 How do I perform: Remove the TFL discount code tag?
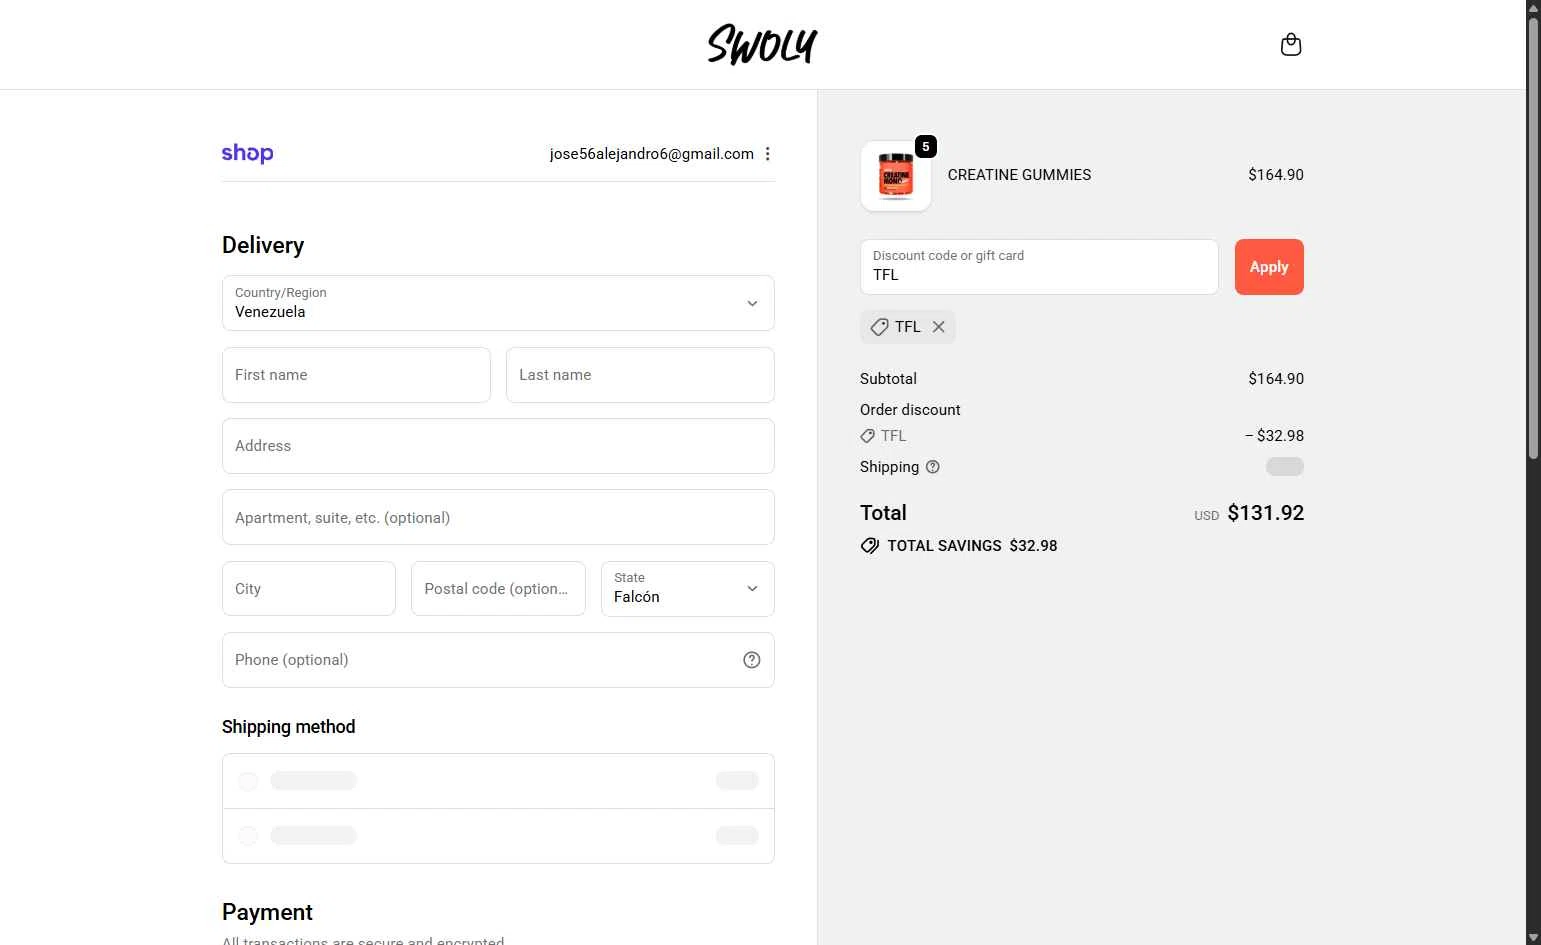[938, 327]
